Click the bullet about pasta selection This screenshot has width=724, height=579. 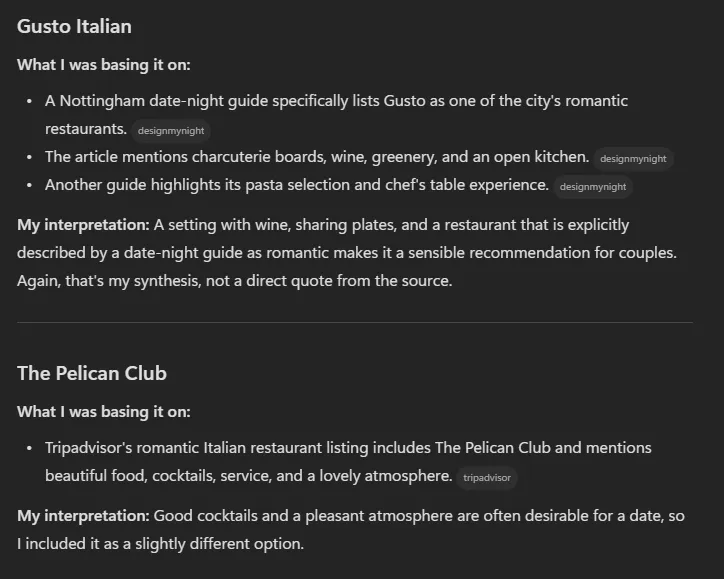tap(296, 185)
